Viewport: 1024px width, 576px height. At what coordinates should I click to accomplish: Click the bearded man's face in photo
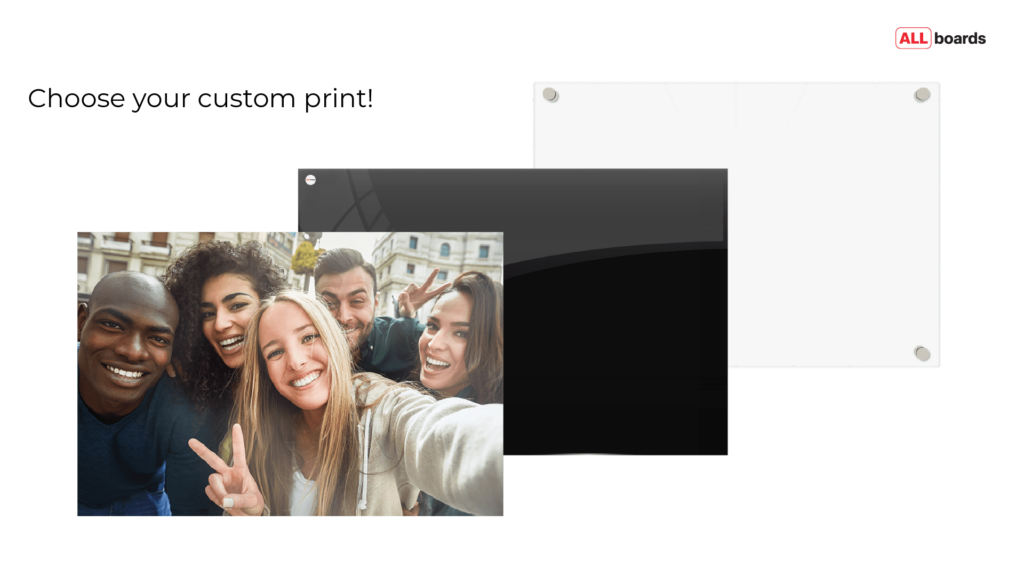tap(348, 295)
